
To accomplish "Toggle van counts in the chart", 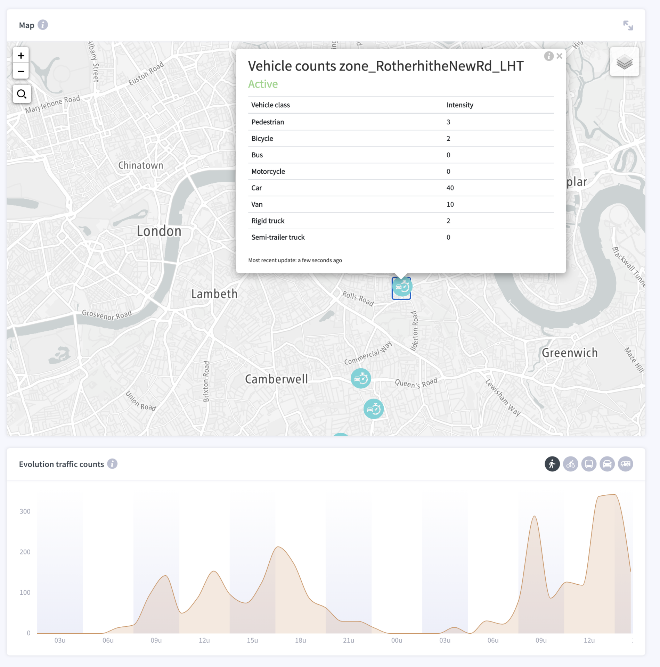I will (625, 464).
